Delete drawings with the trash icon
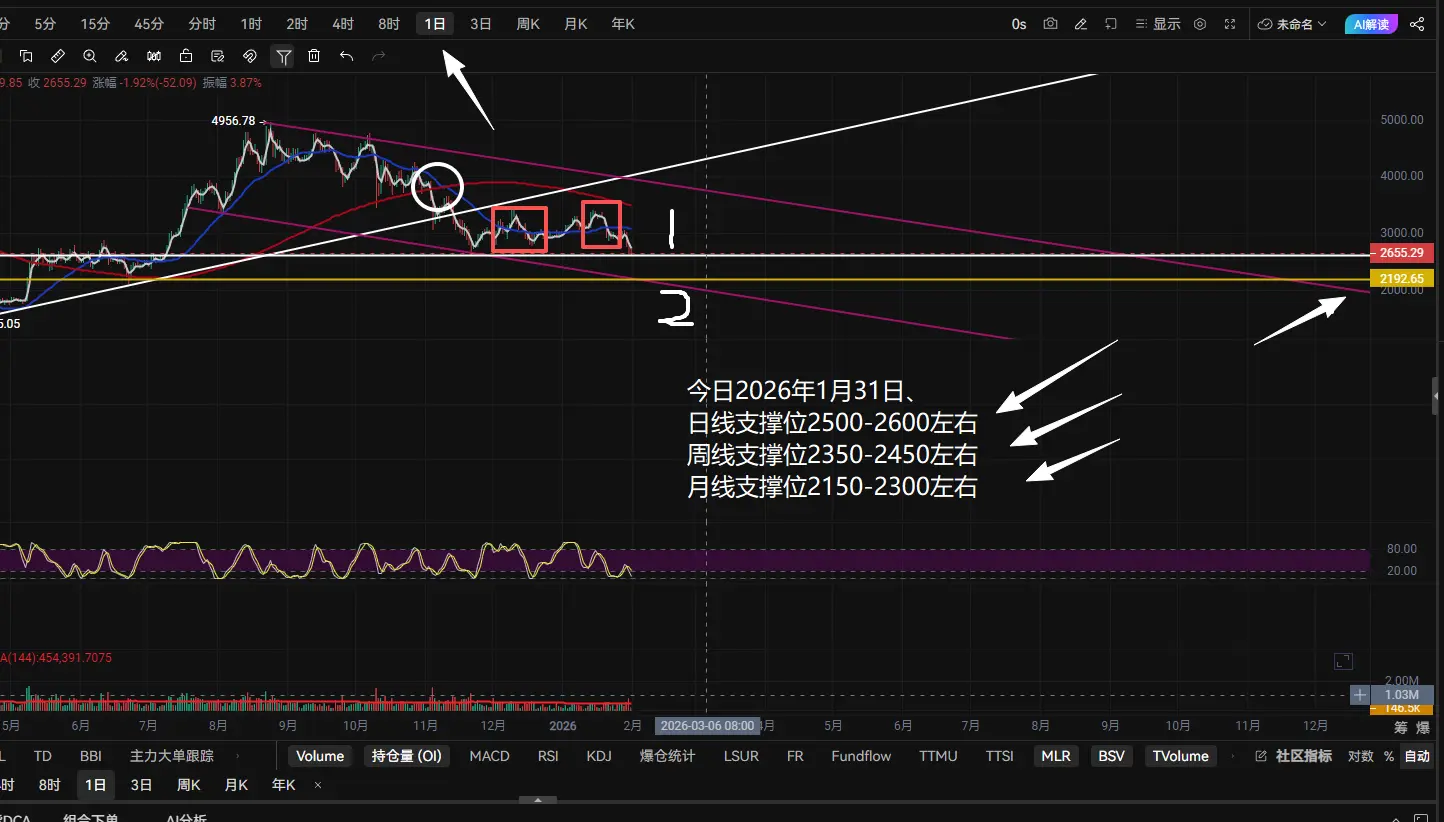This screenshot has width=1444, height=822. coord(314,56)
